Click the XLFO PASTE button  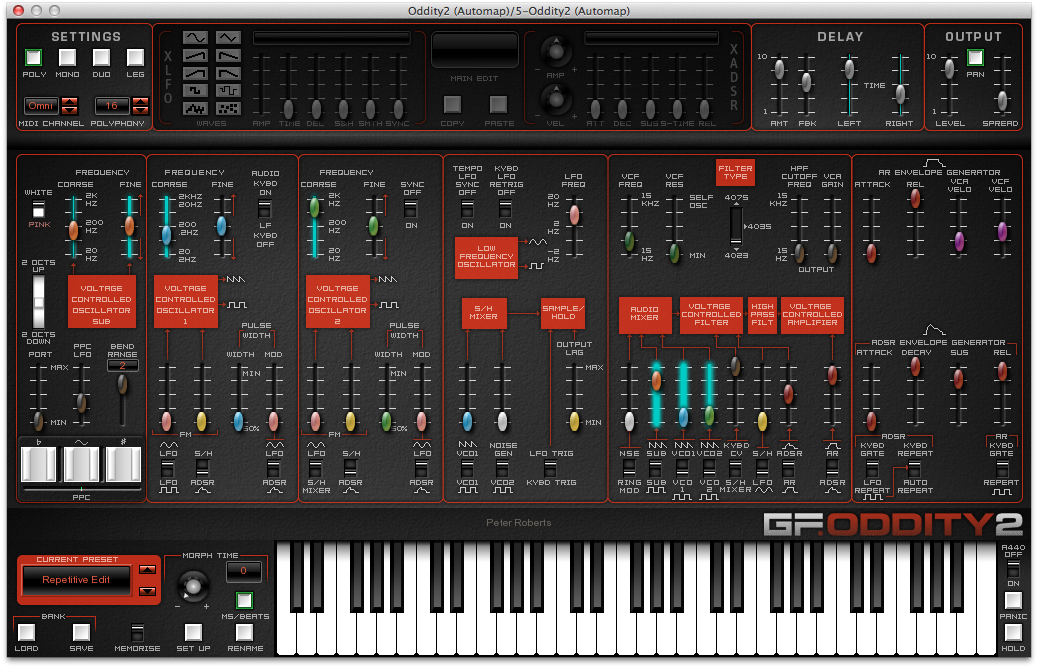click(x=498, y=104)
